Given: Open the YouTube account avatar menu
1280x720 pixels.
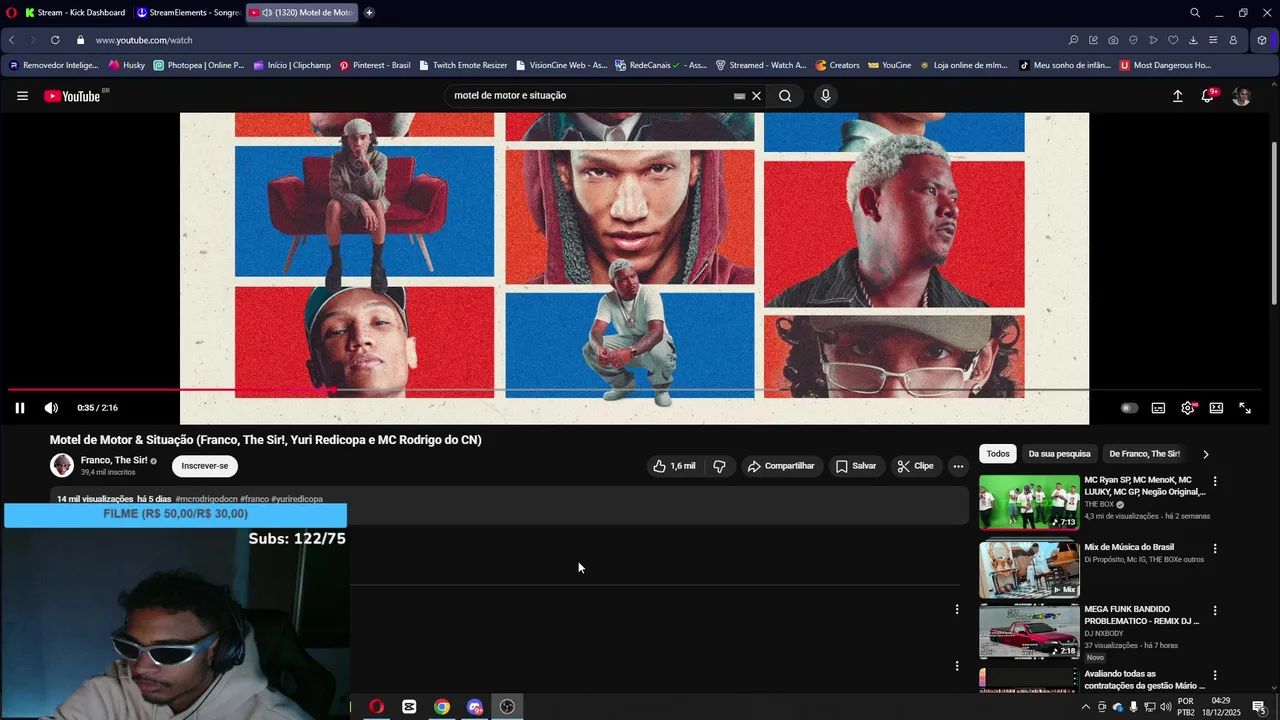Looking at the screenshot, I should point(1241,96).
